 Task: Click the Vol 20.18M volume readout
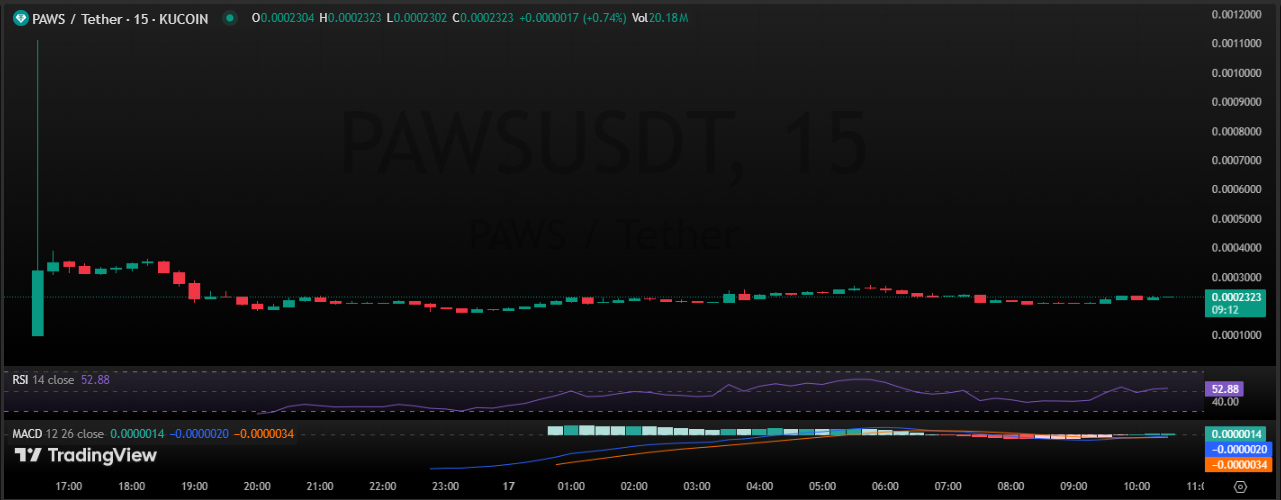(659, 18)
